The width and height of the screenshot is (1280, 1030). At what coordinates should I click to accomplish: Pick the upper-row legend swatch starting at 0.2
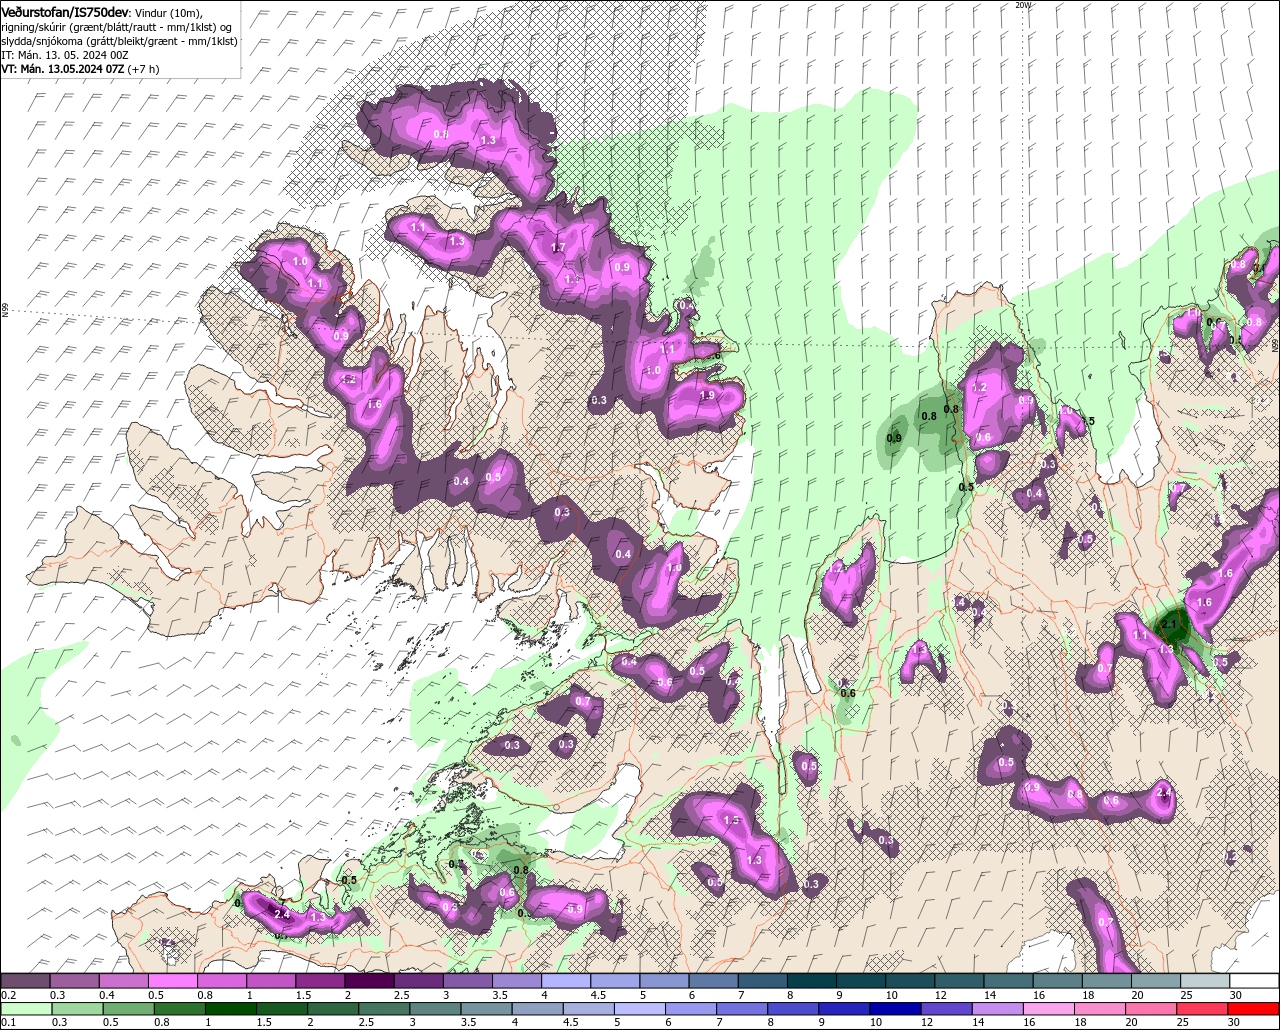pos(25,980)
